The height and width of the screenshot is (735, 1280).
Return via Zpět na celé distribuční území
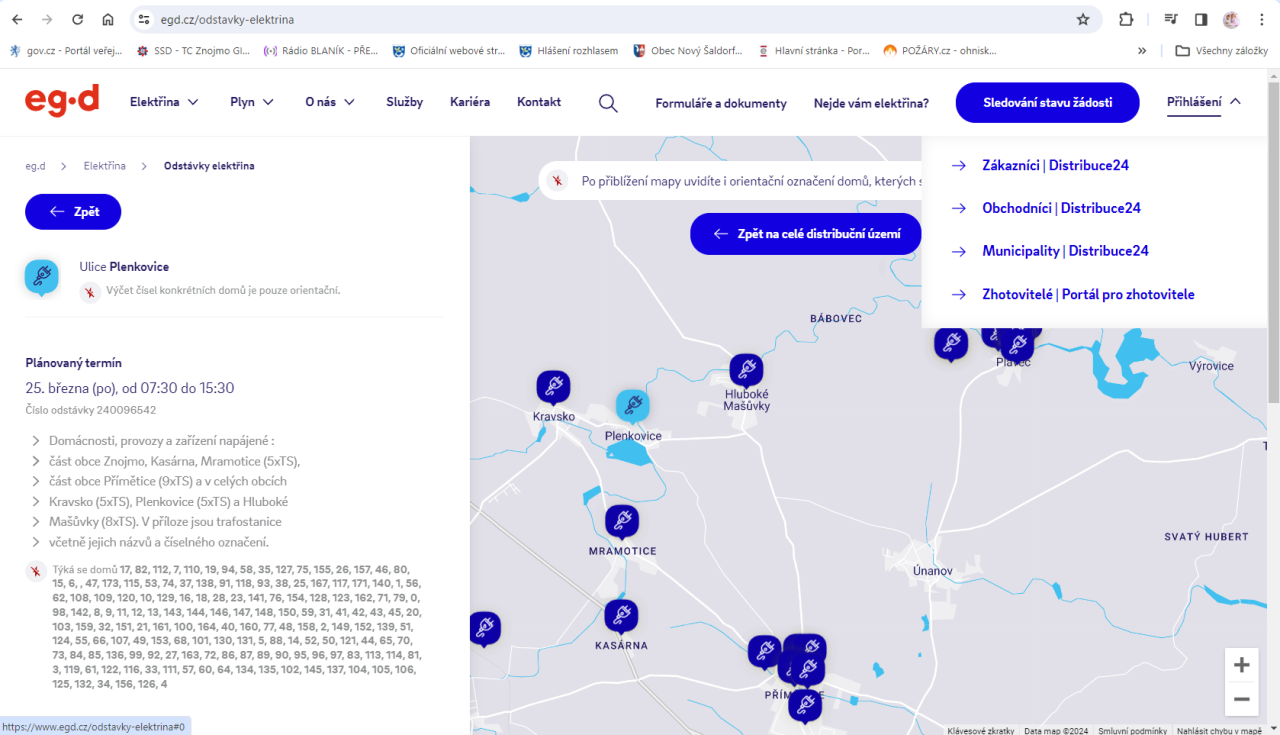coord(805,233)
